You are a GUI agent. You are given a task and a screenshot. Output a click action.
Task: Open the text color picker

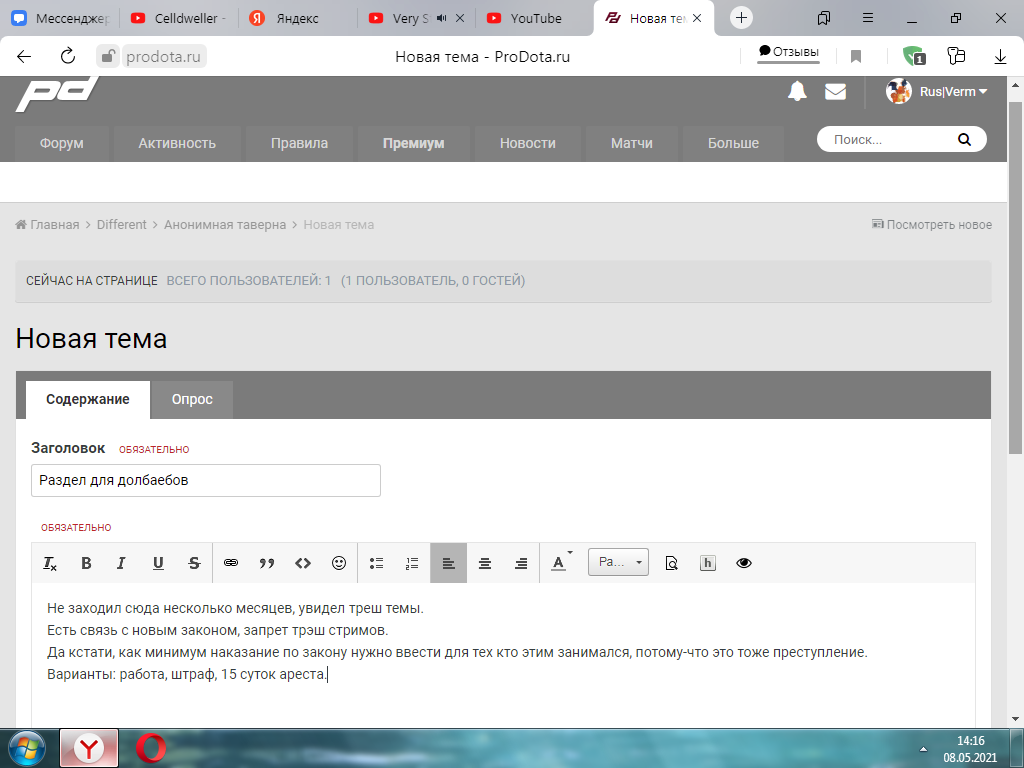560,563
